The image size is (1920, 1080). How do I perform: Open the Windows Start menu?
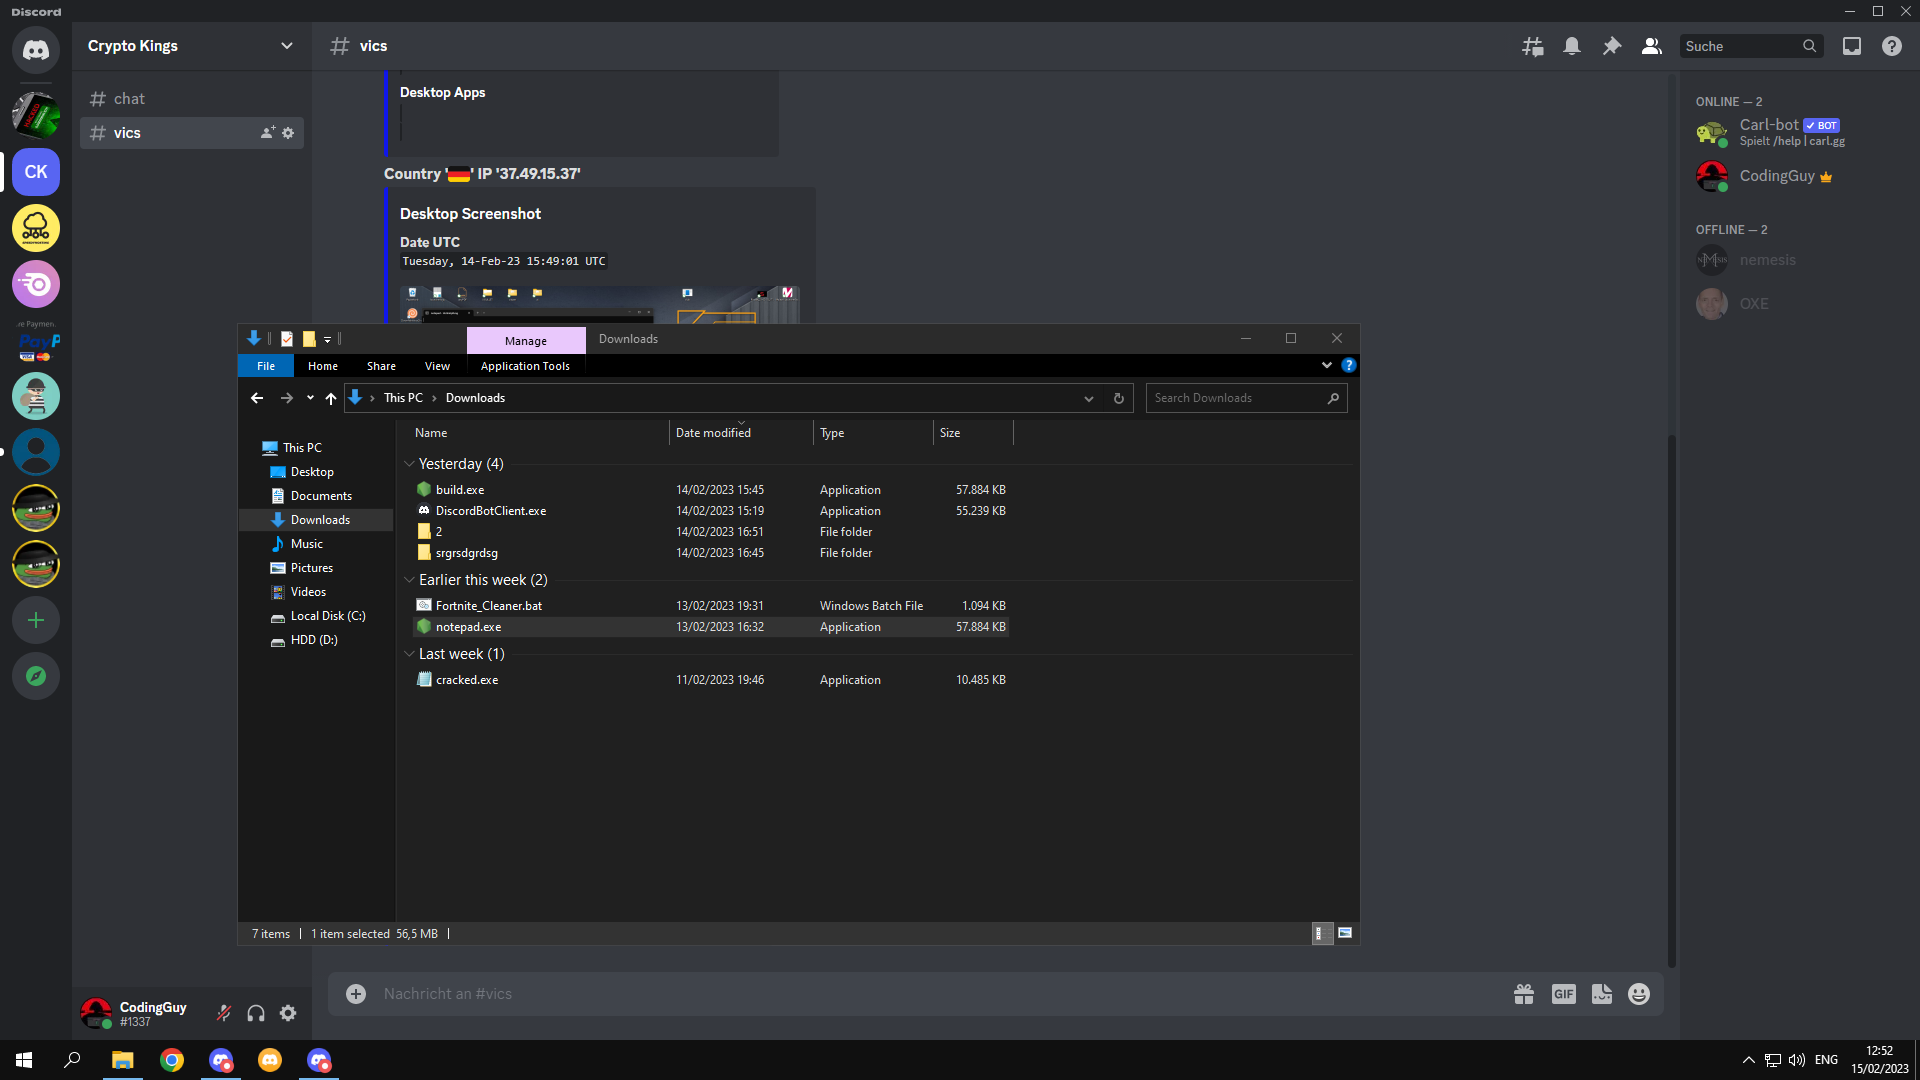(24, 1060)
